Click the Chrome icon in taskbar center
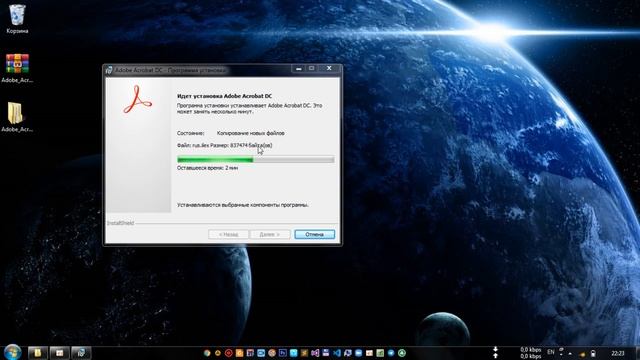The image size is (640, 360). (207, 353)
